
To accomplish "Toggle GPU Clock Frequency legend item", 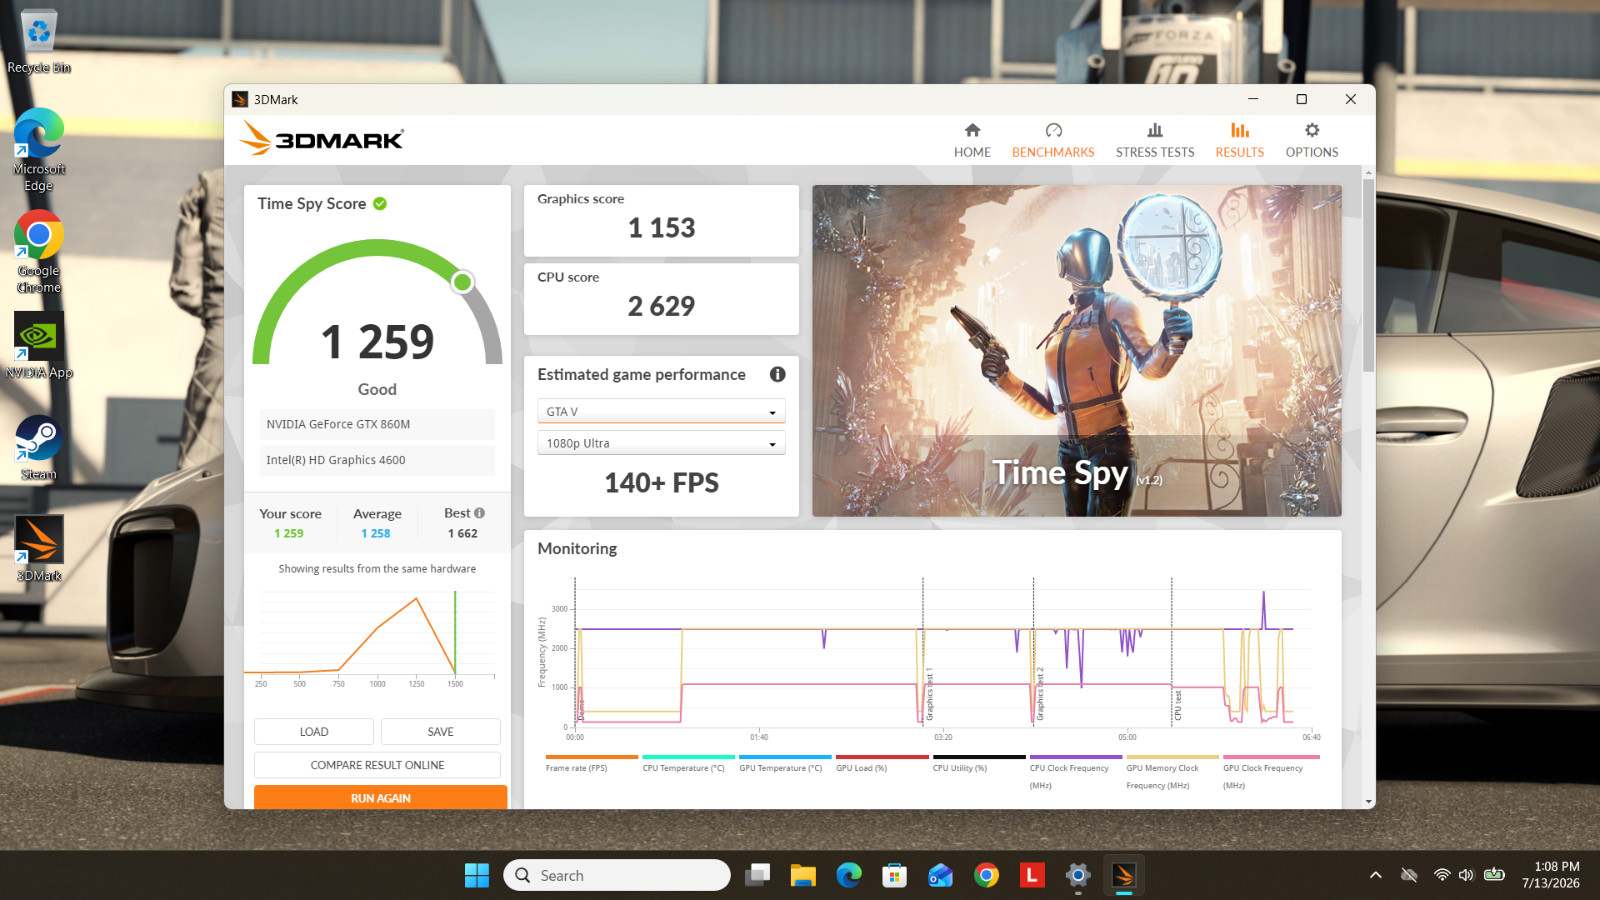I will click(1269, 772).
